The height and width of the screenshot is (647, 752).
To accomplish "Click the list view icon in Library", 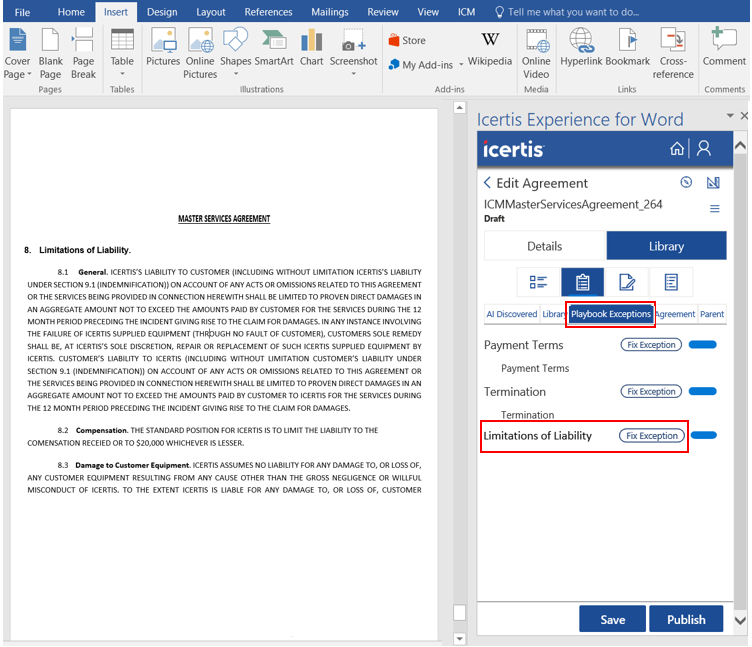I will tap(538, 283).
